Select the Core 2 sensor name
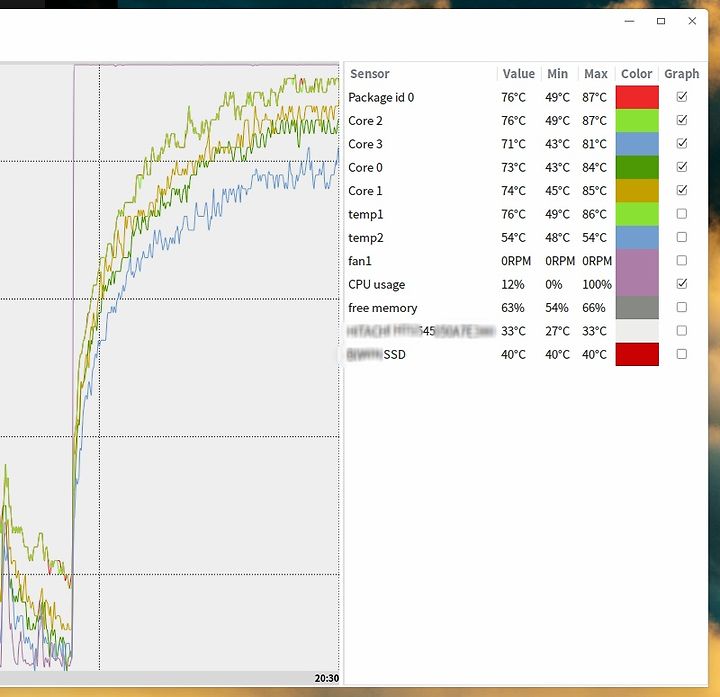Image resolution: width=720 pixels, height=697 pixels. point(365,121)
